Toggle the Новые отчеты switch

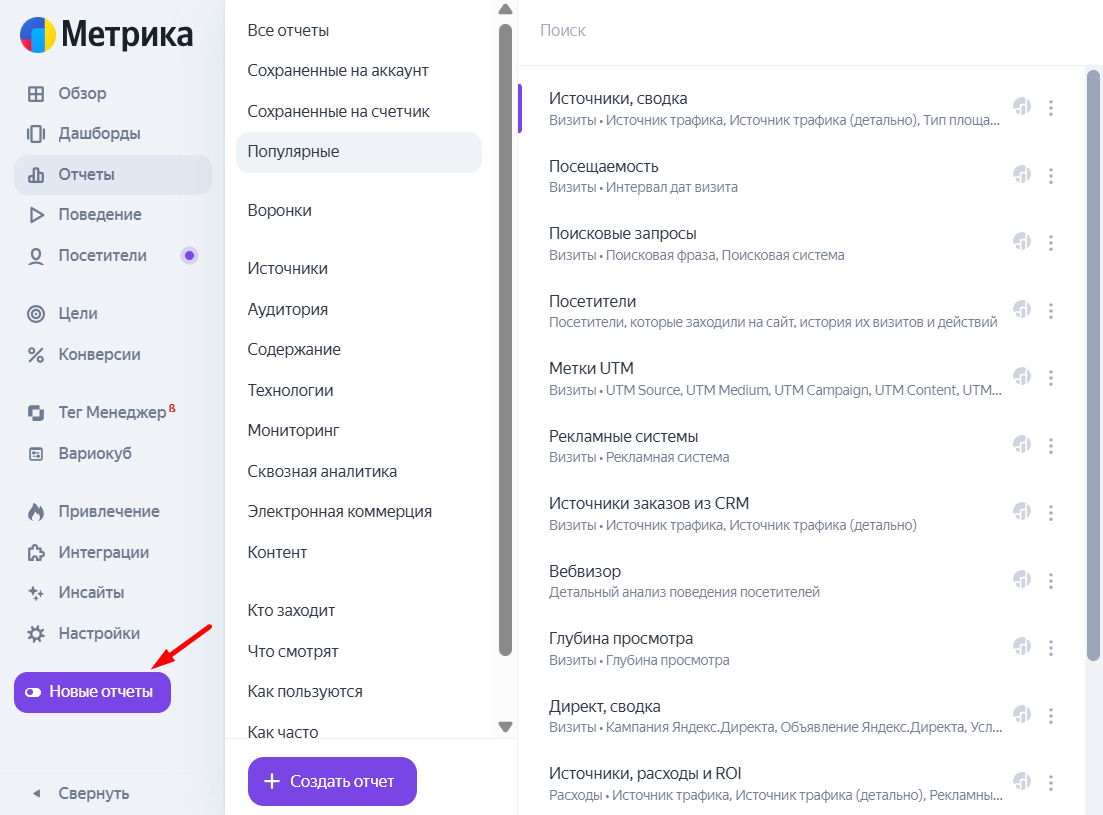coord(92,691)
